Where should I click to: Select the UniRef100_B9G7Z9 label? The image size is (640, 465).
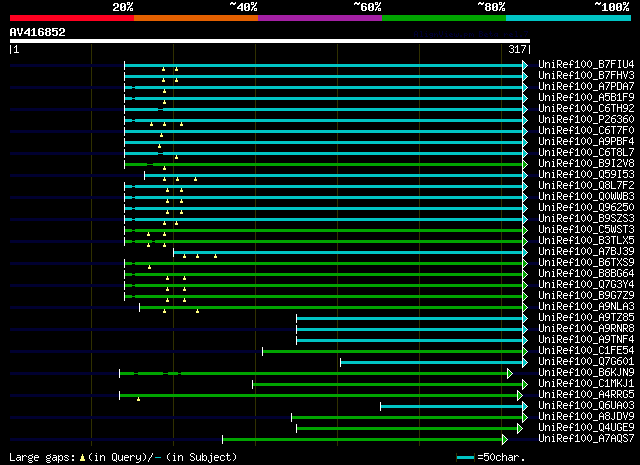586,296
